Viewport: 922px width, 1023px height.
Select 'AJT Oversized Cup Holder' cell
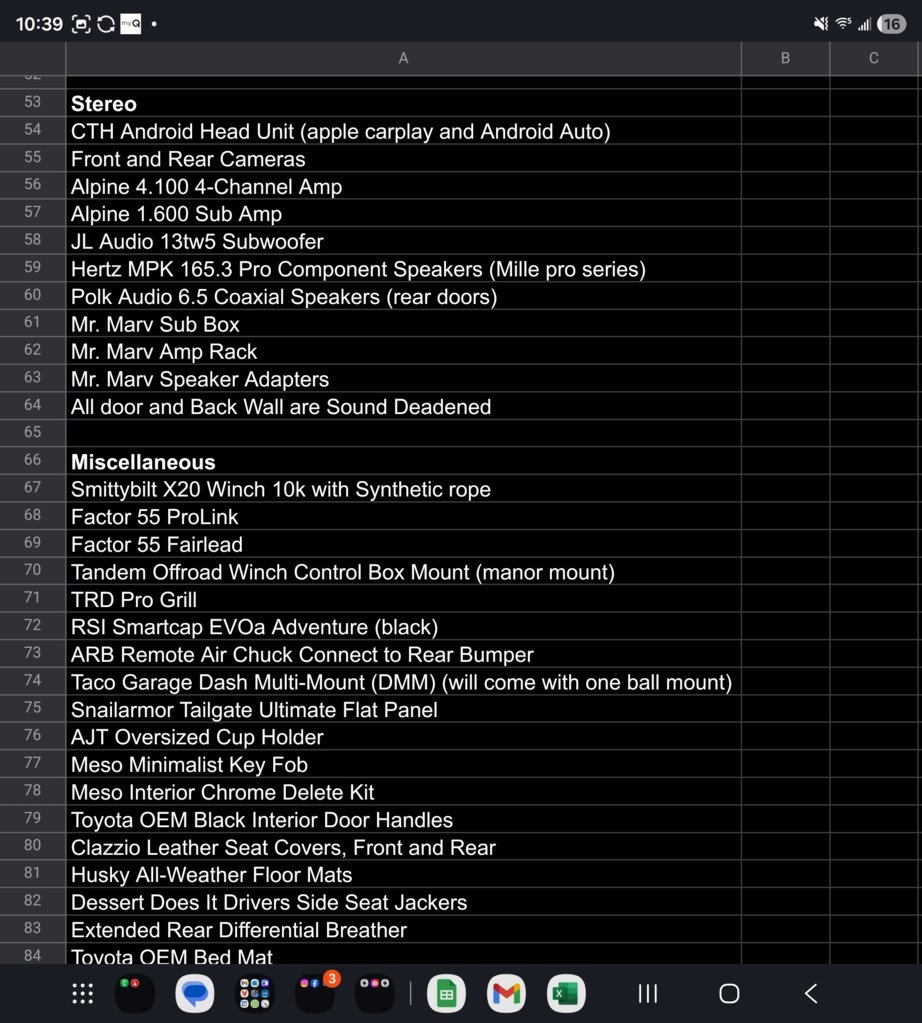(x=403, y=737)
